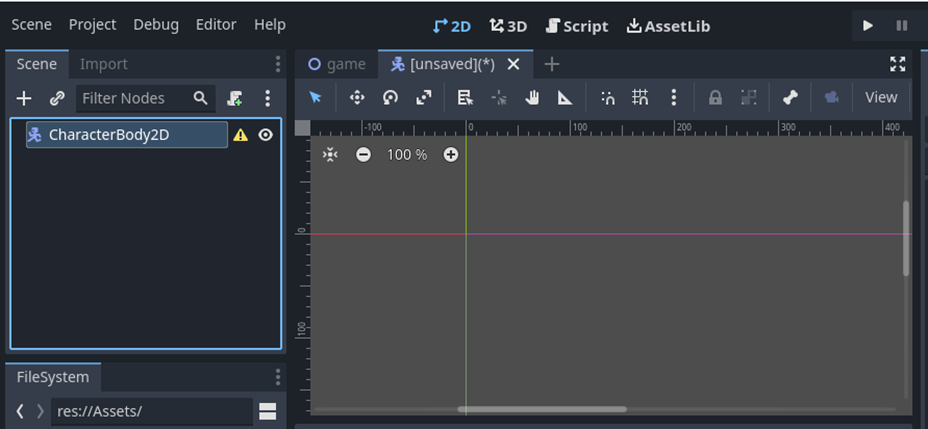Instantiate a child scene with the link icon
This screenshot has height=429, width=928.
[57, 98]
